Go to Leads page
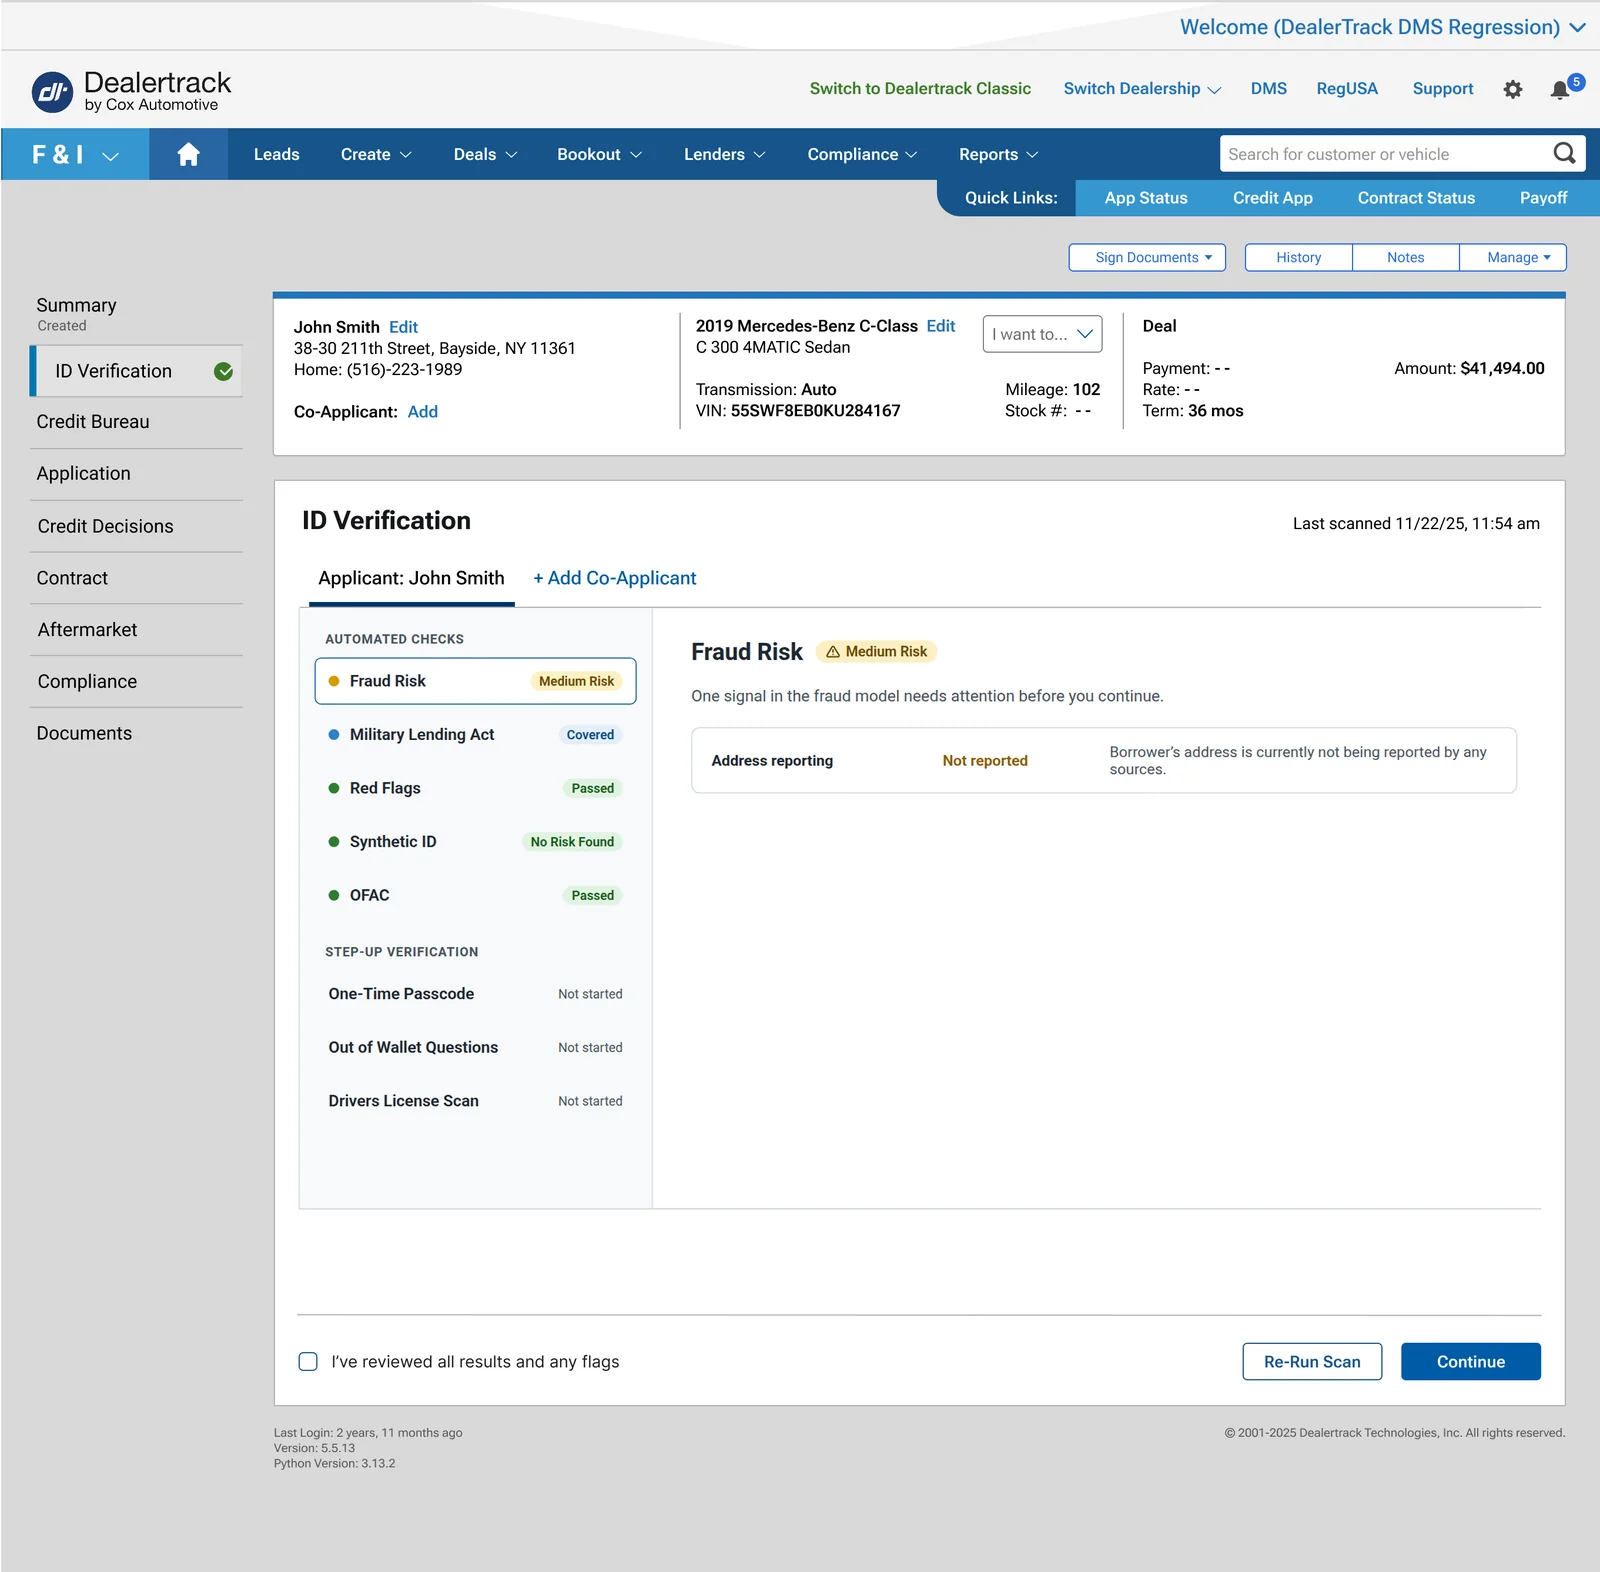Image resolution: width=1600 pixels, height=1572 pixels. (x=276, y=154)
